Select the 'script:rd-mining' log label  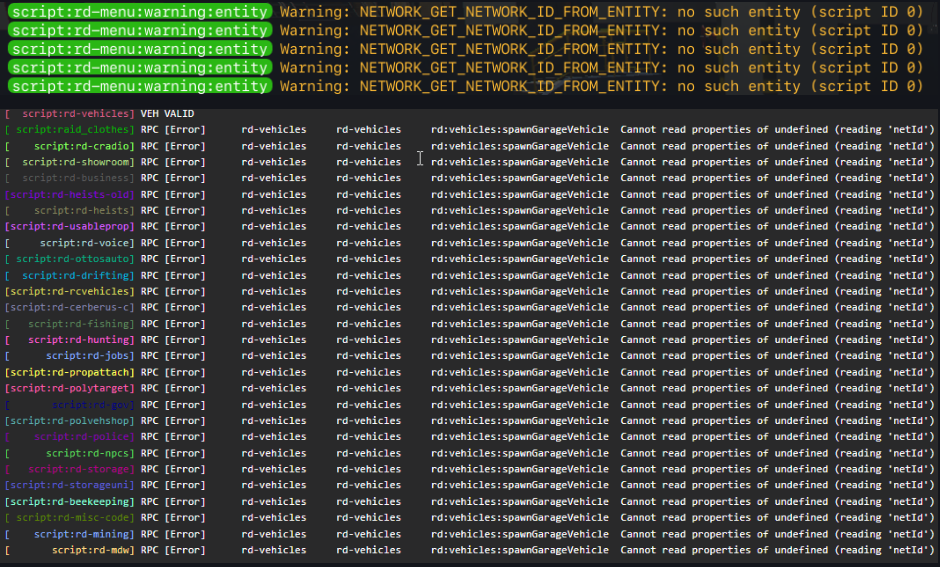(x=70, y=534)
